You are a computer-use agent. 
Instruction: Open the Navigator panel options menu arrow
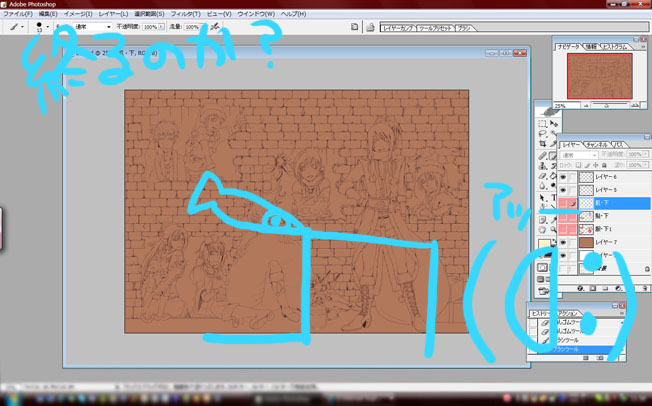pyautogui.click(x=644, y=47)
